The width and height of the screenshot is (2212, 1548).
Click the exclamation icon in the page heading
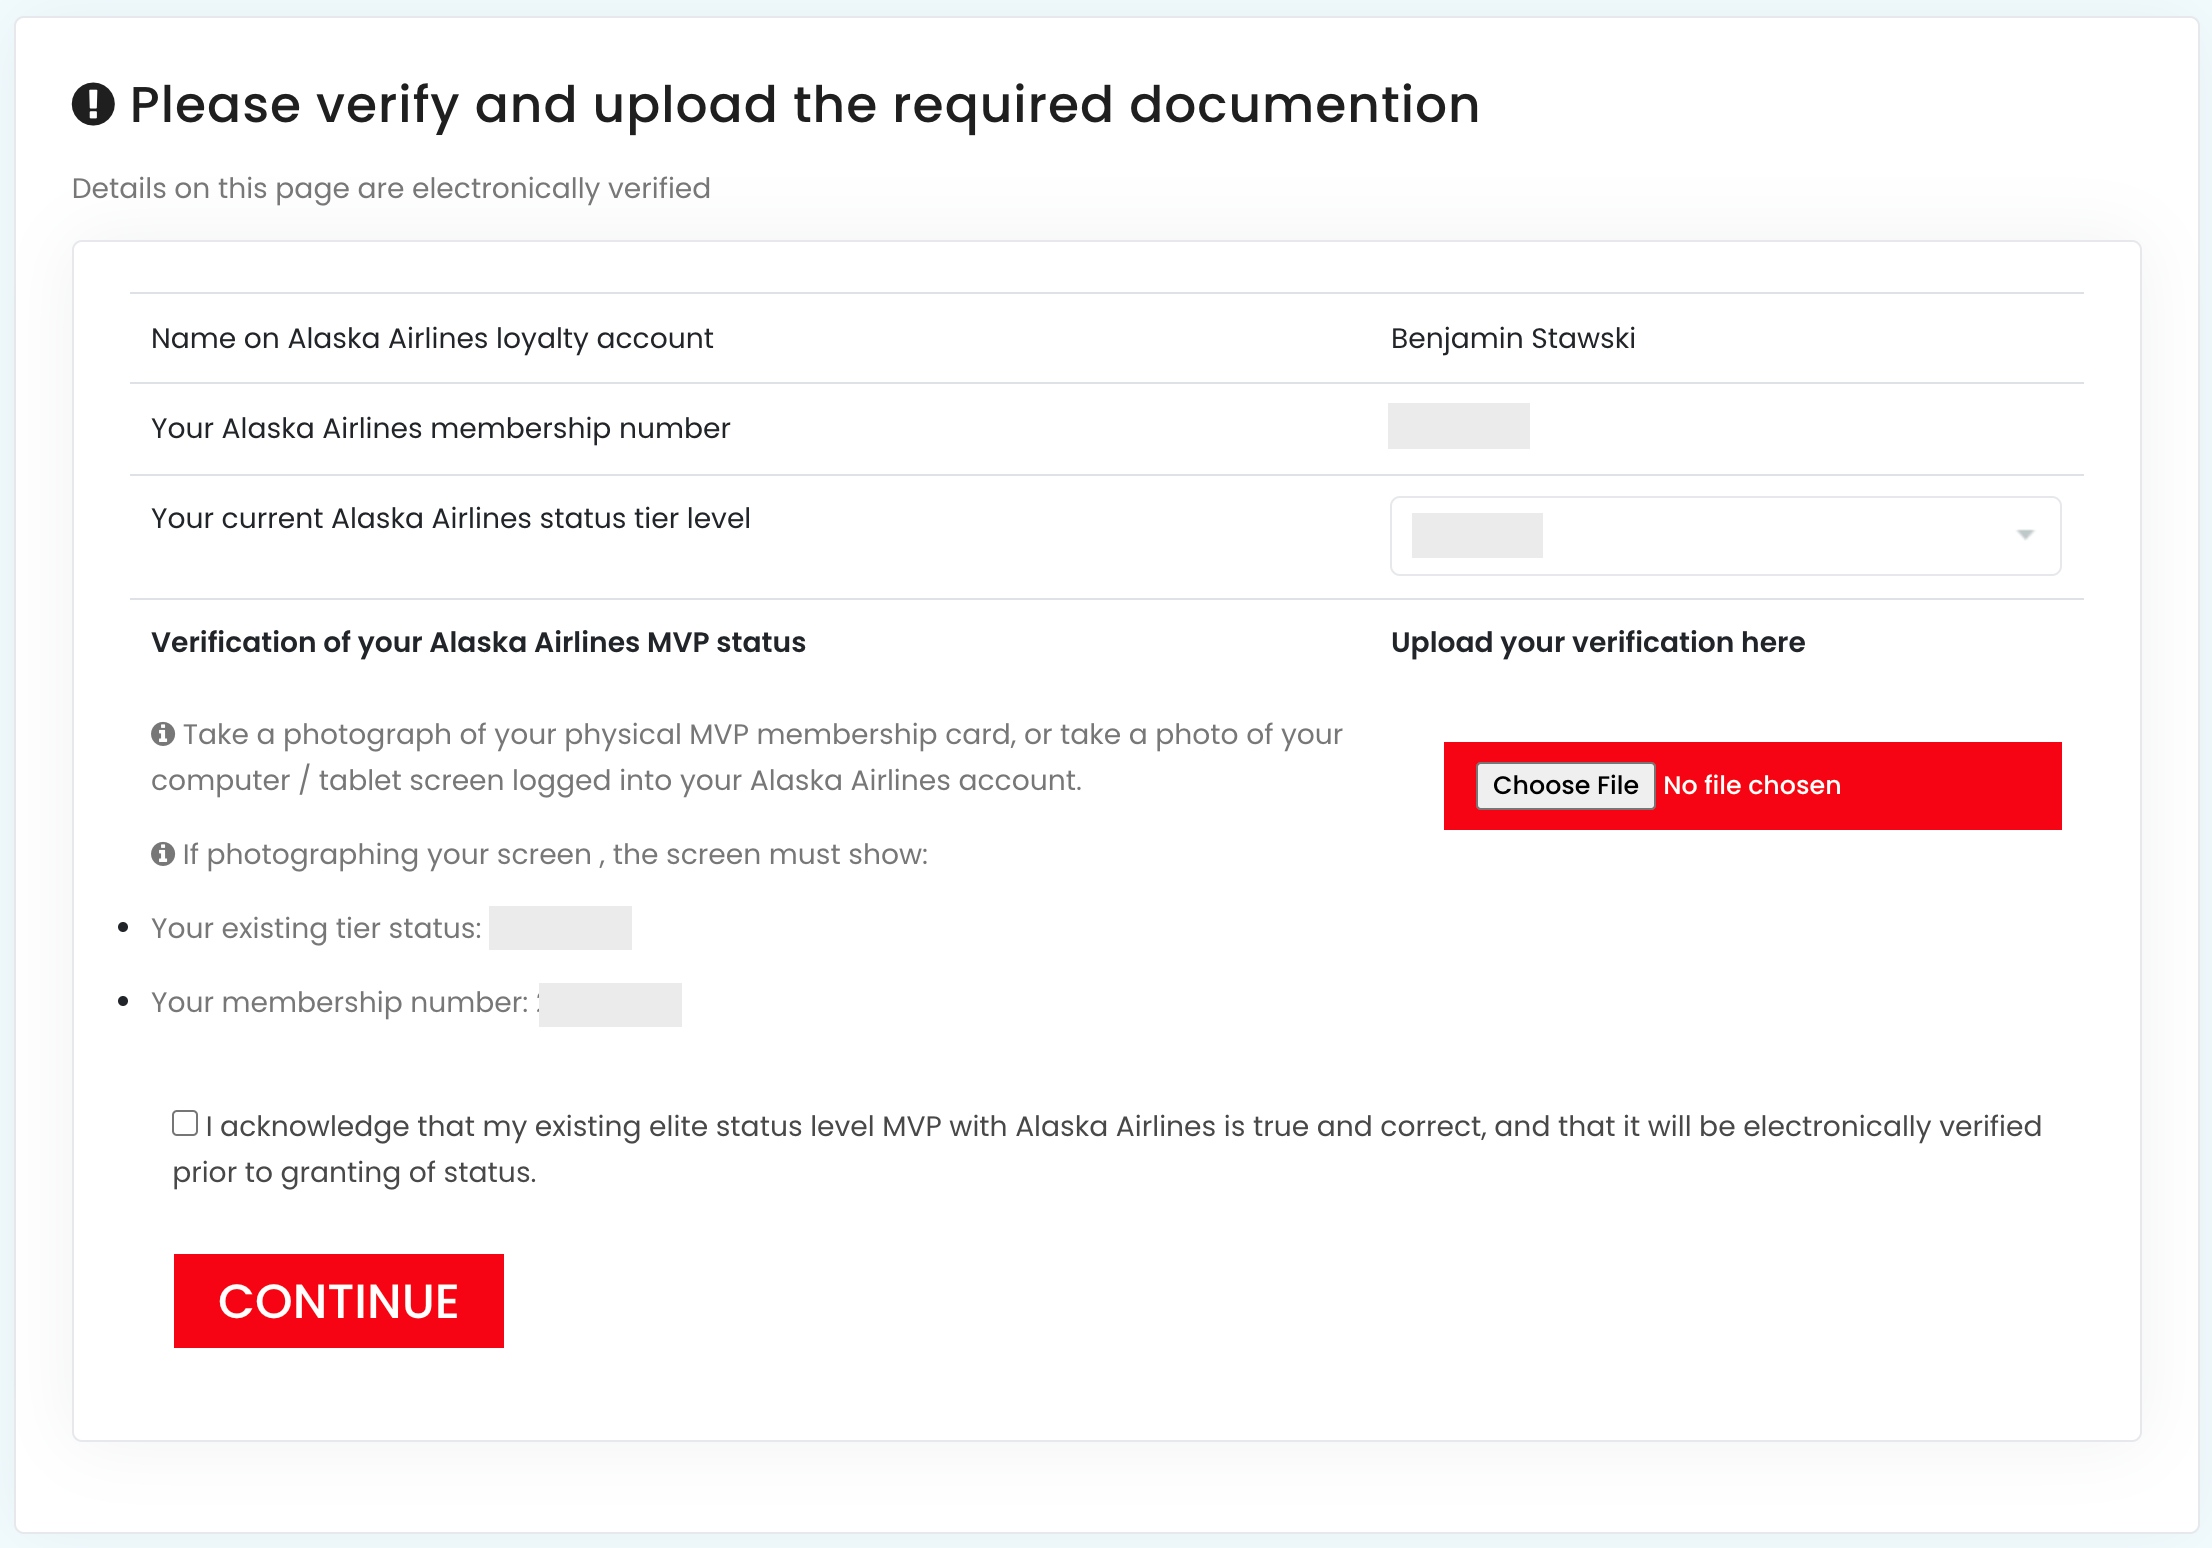tap(94, 103)
